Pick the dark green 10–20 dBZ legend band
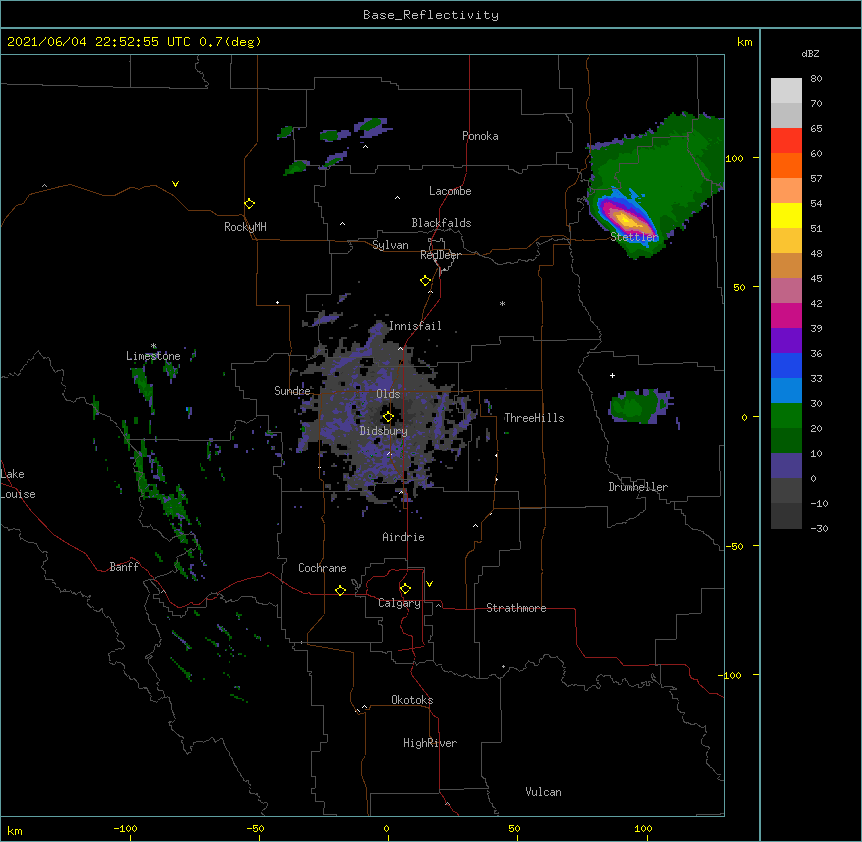 [786, 441]
